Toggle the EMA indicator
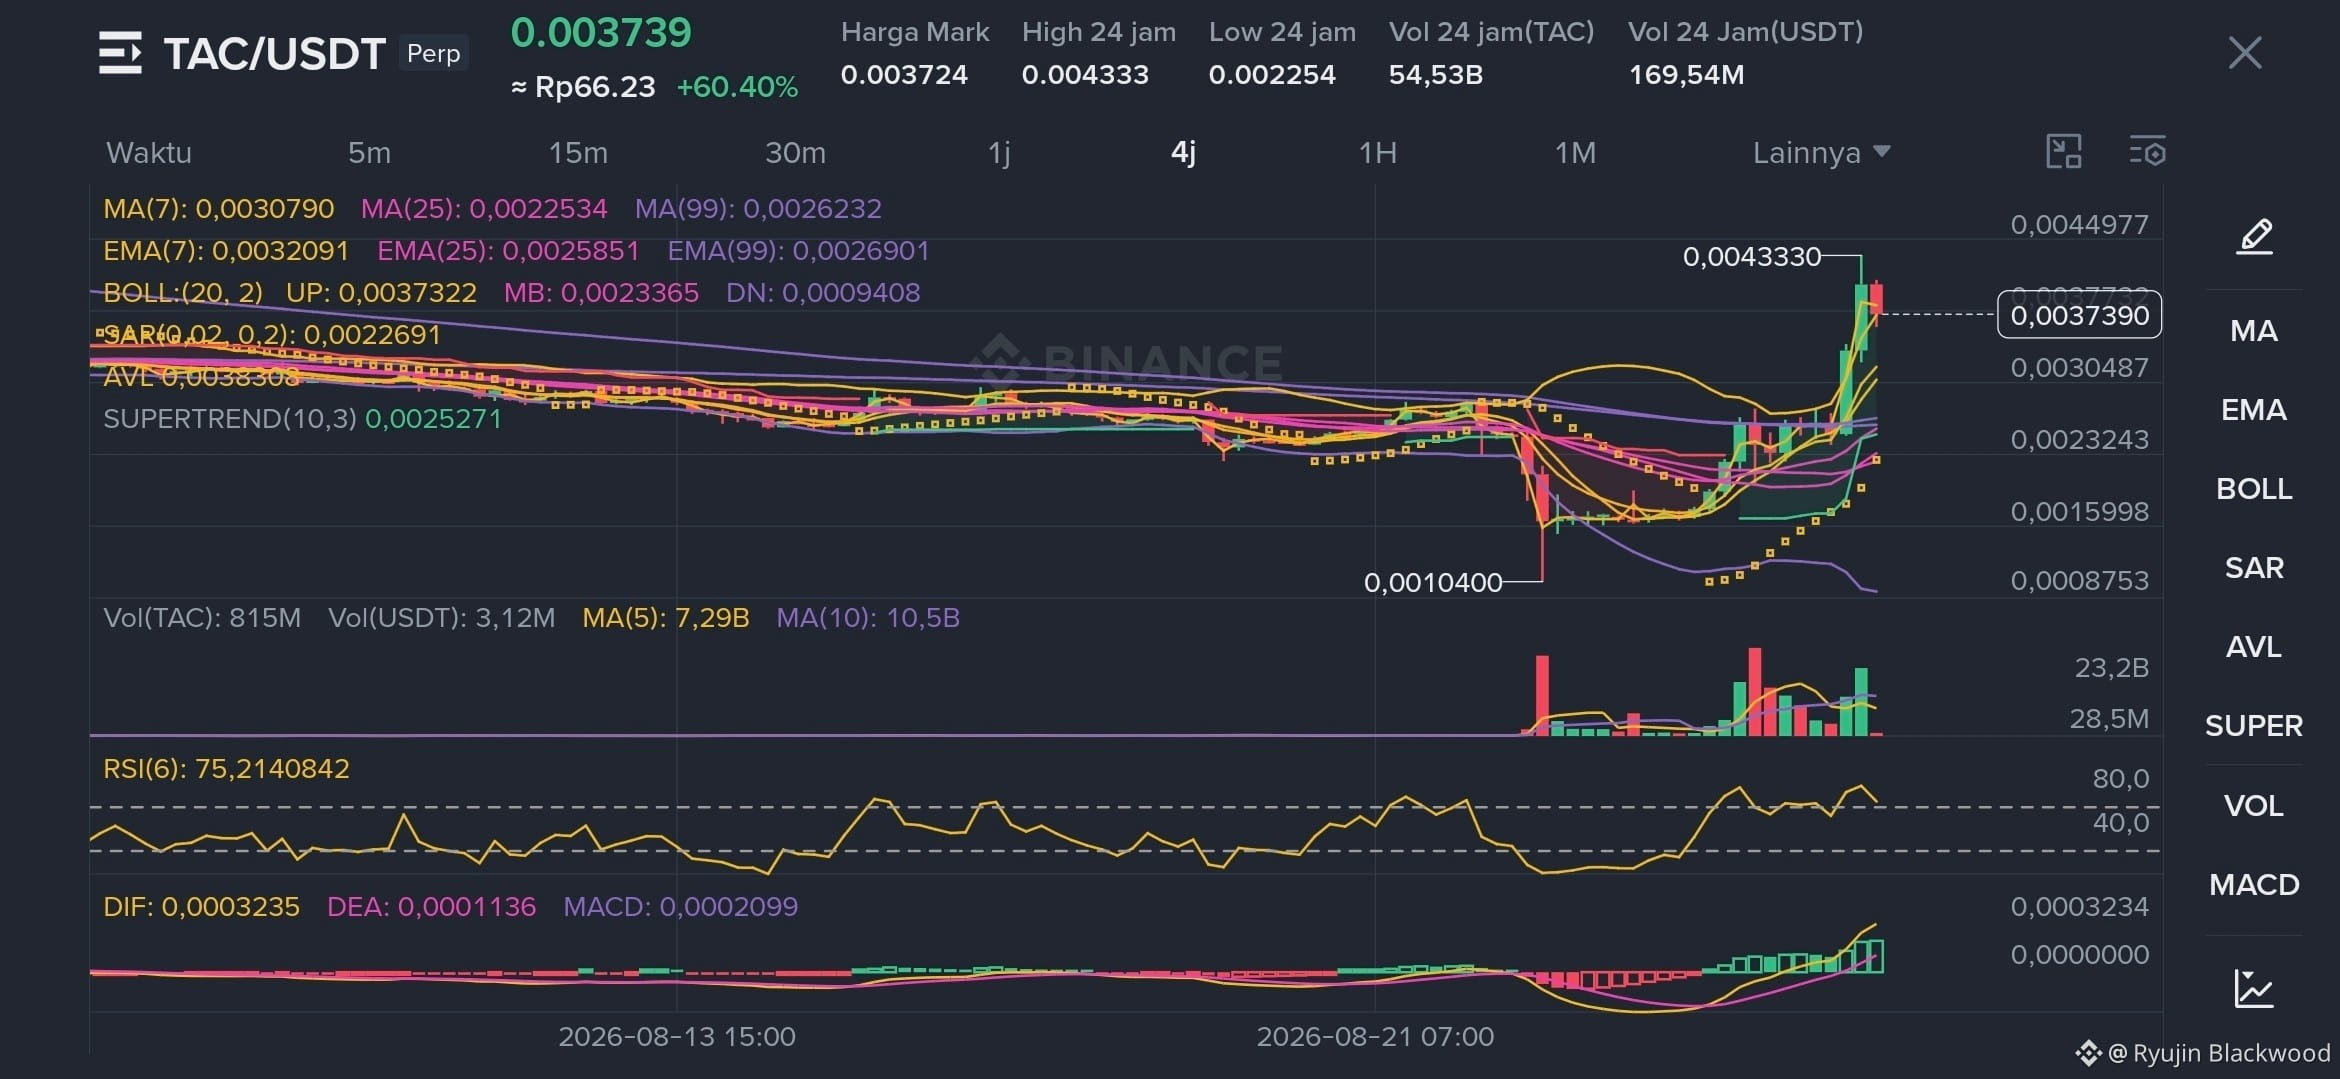 tap(2254, 410)
